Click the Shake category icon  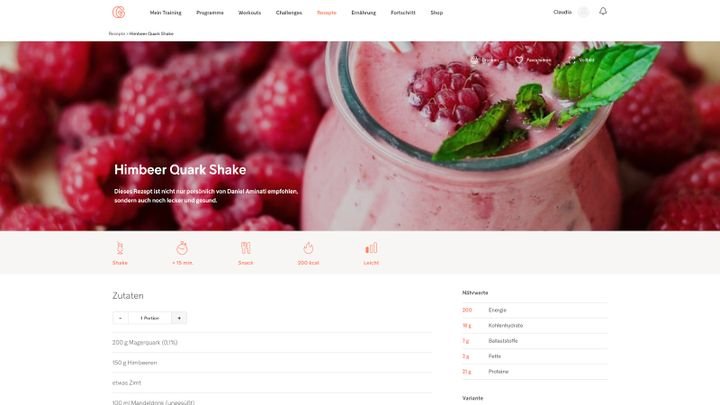pyautogui.click(x=120, y=248)
